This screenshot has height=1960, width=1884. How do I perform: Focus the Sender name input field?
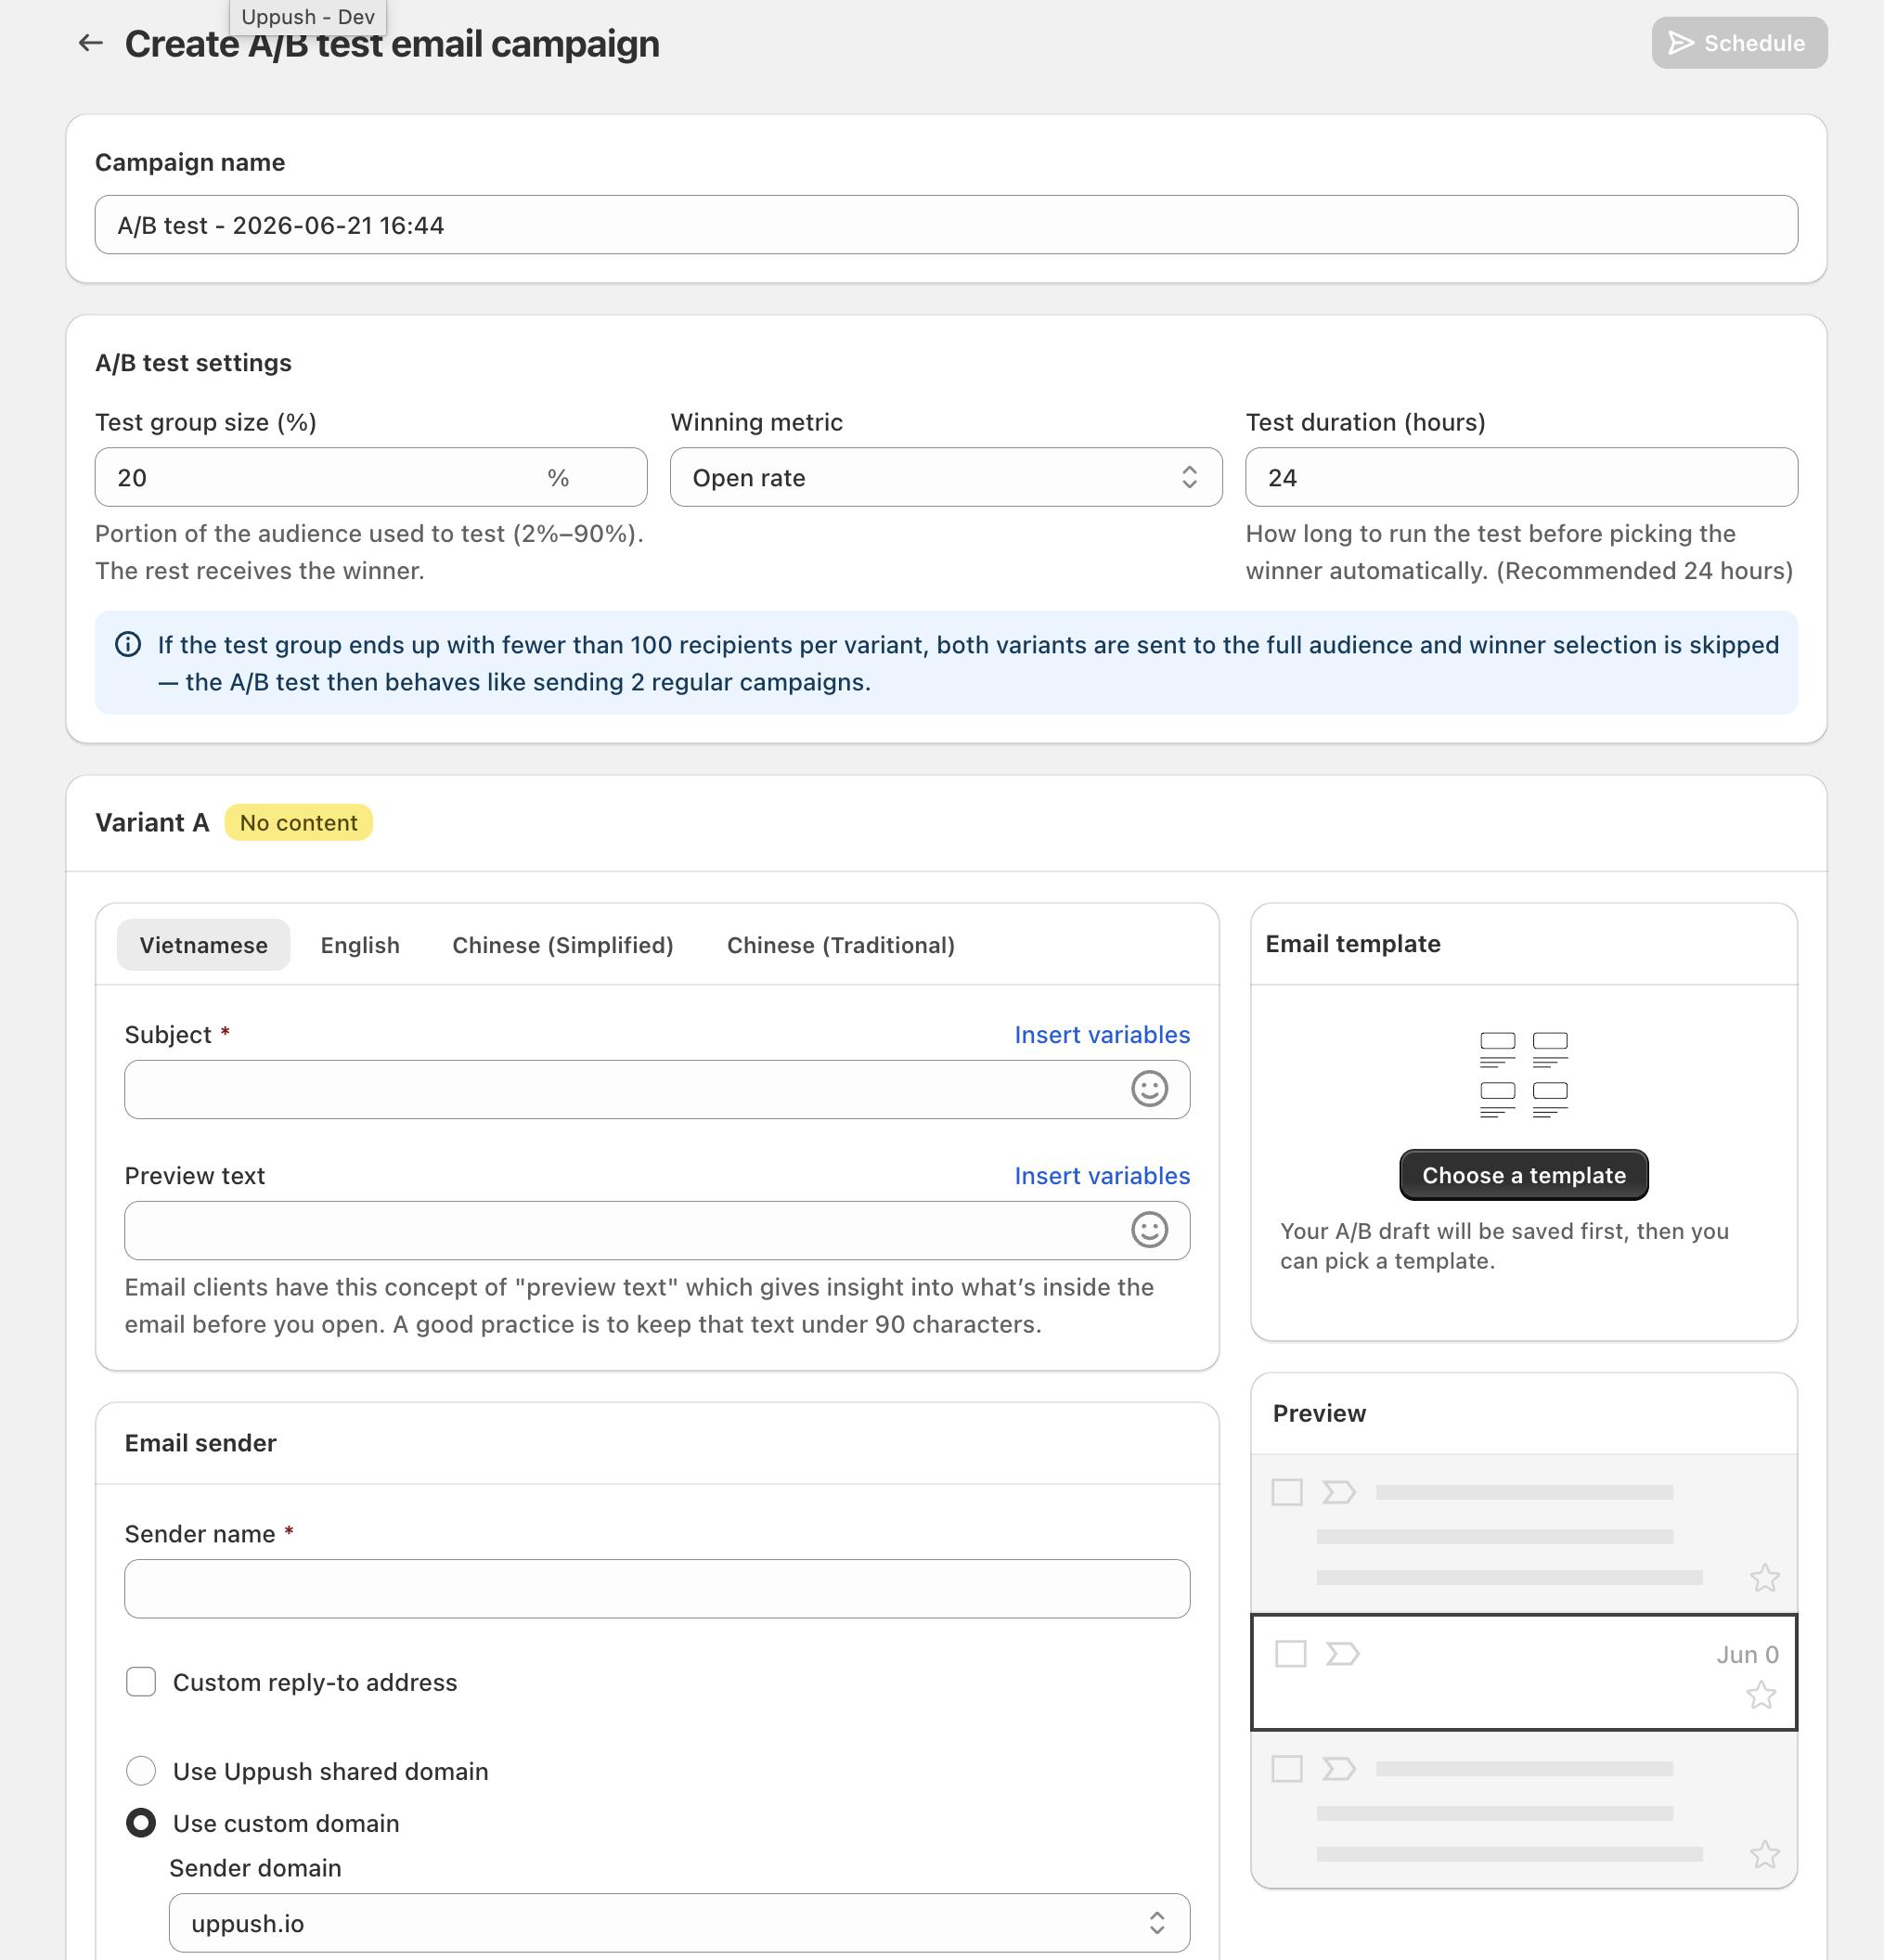click(x=657, y=1589)
